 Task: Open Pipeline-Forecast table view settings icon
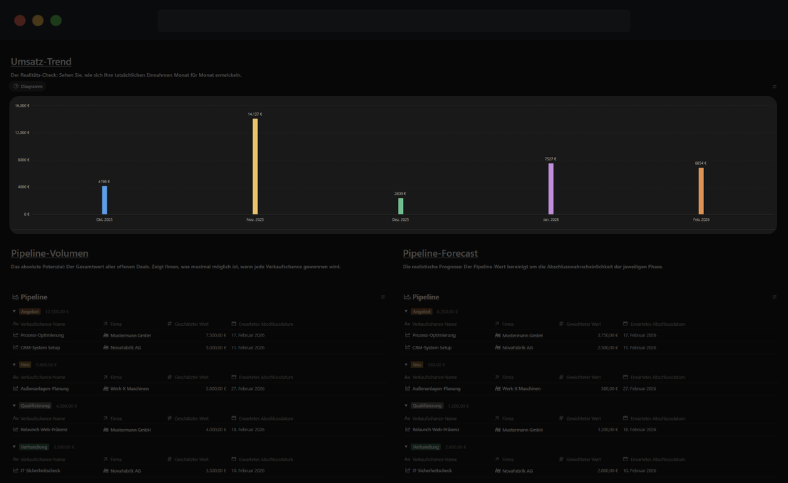click(x=774, y=297)
